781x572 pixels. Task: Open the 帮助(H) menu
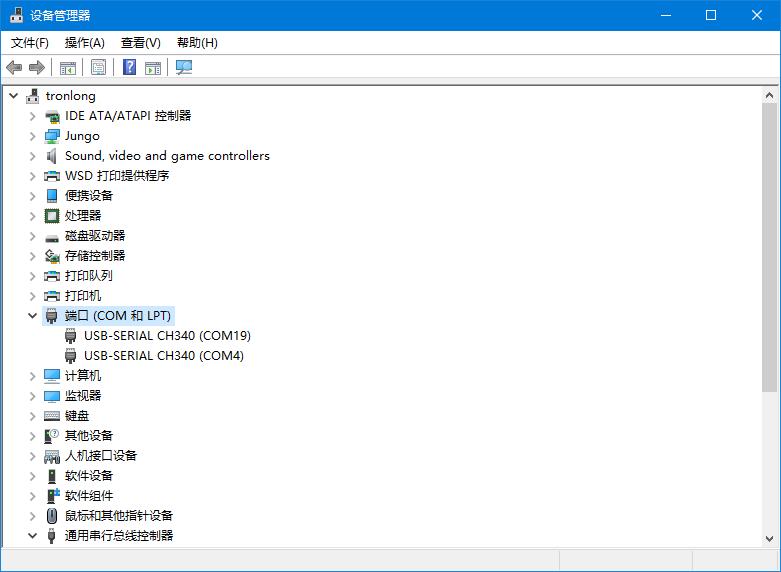click(x=197, y=43)
